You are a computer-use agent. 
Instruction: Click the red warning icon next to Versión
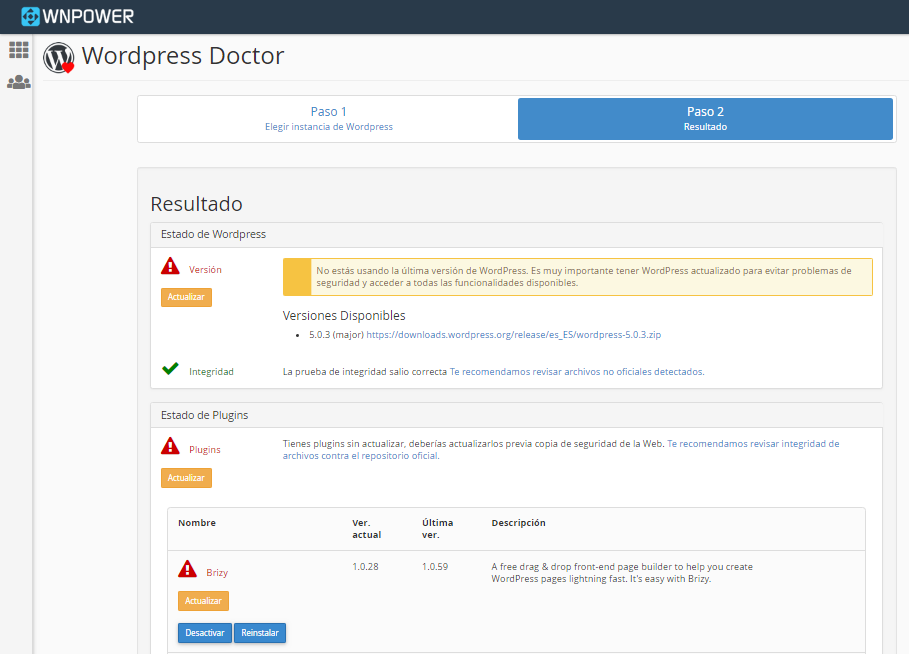point(170,266)
